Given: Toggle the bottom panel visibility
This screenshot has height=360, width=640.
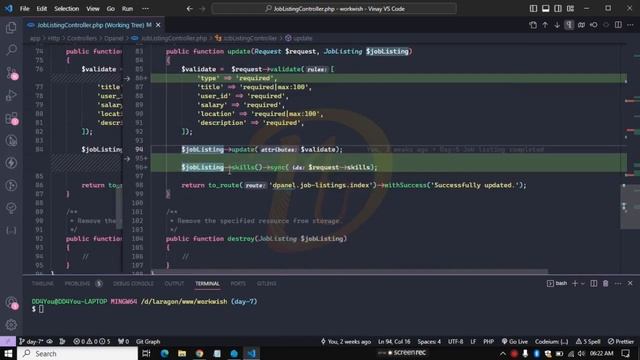Looking at the screenshot, I should tap(546, 9).
